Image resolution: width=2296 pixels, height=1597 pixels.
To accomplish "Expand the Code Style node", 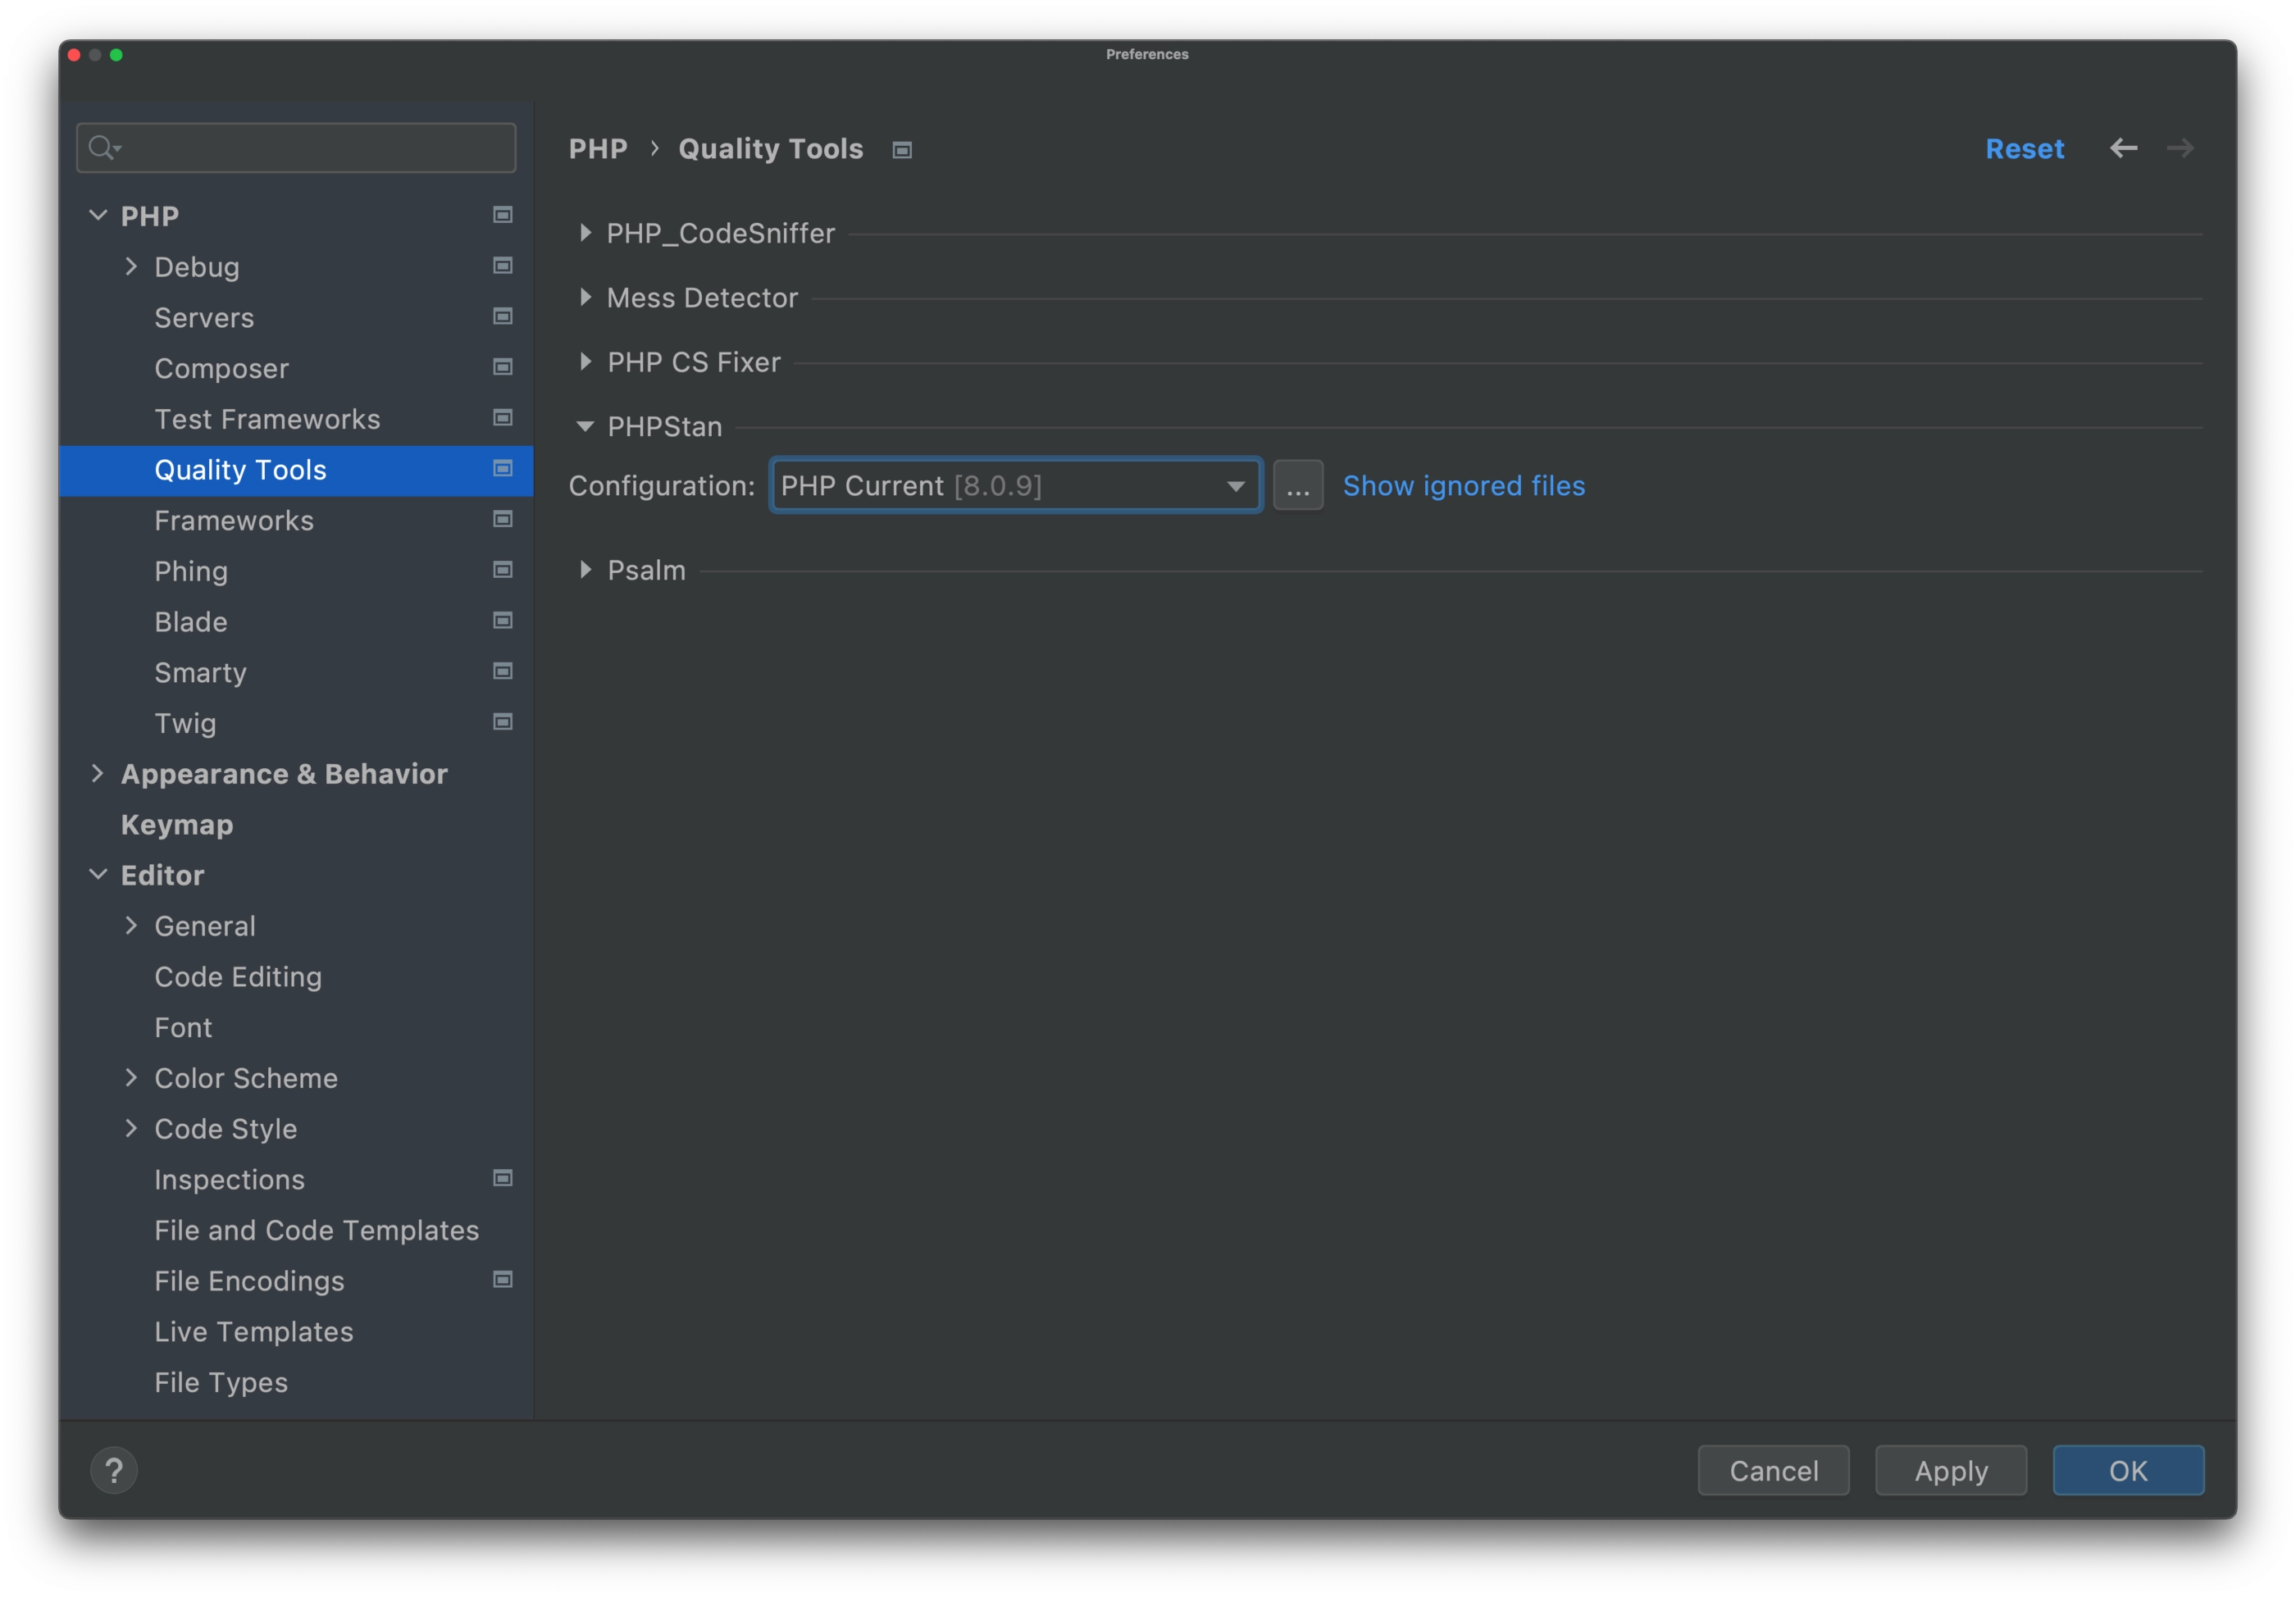I will (131, 1128).
